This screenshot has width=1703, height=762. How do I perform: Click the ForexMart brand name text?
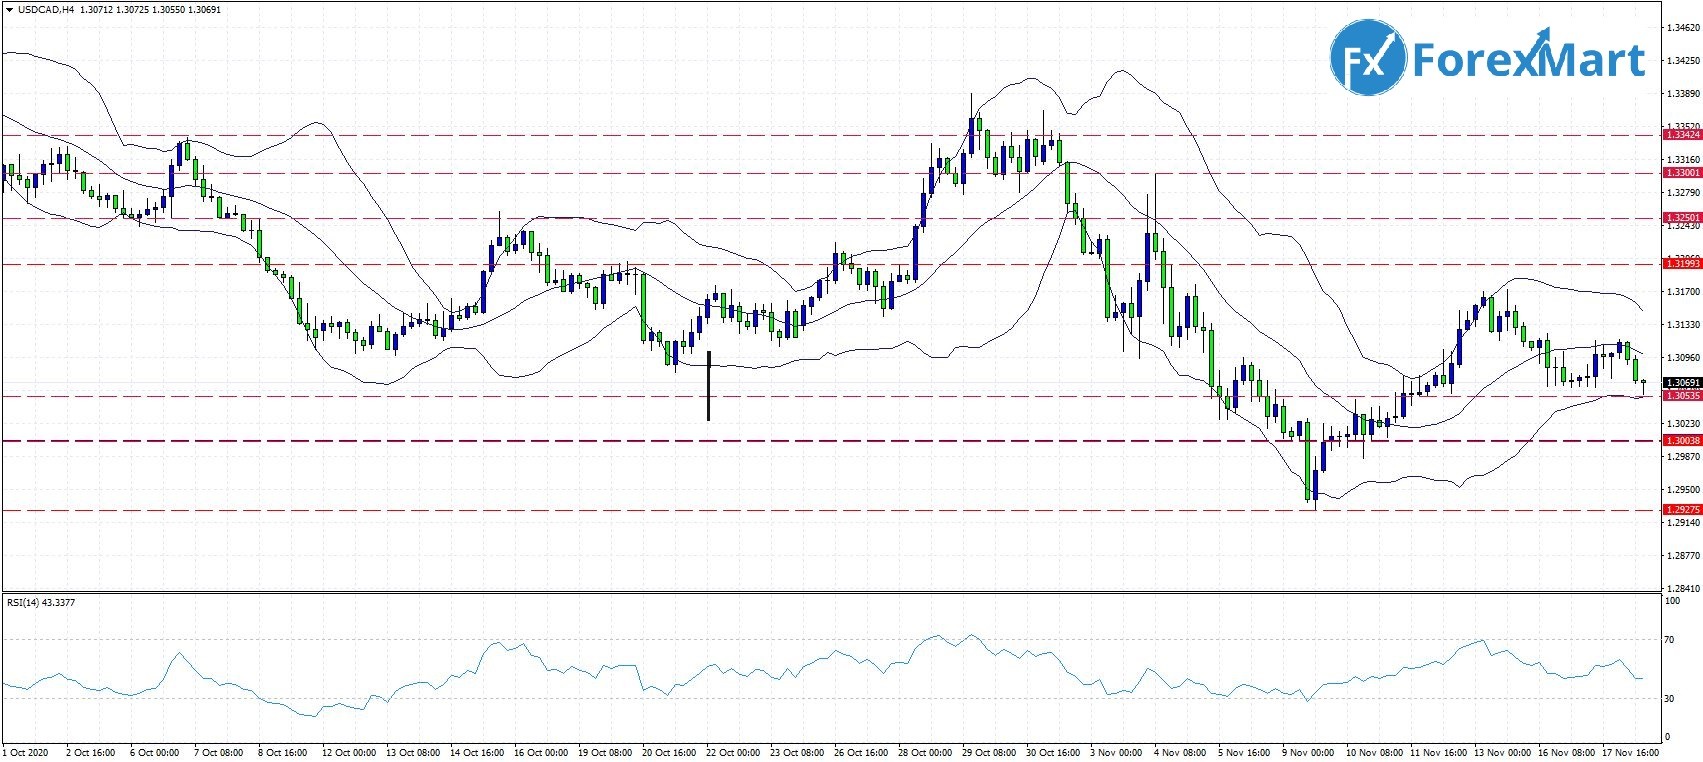point(1527,60)
